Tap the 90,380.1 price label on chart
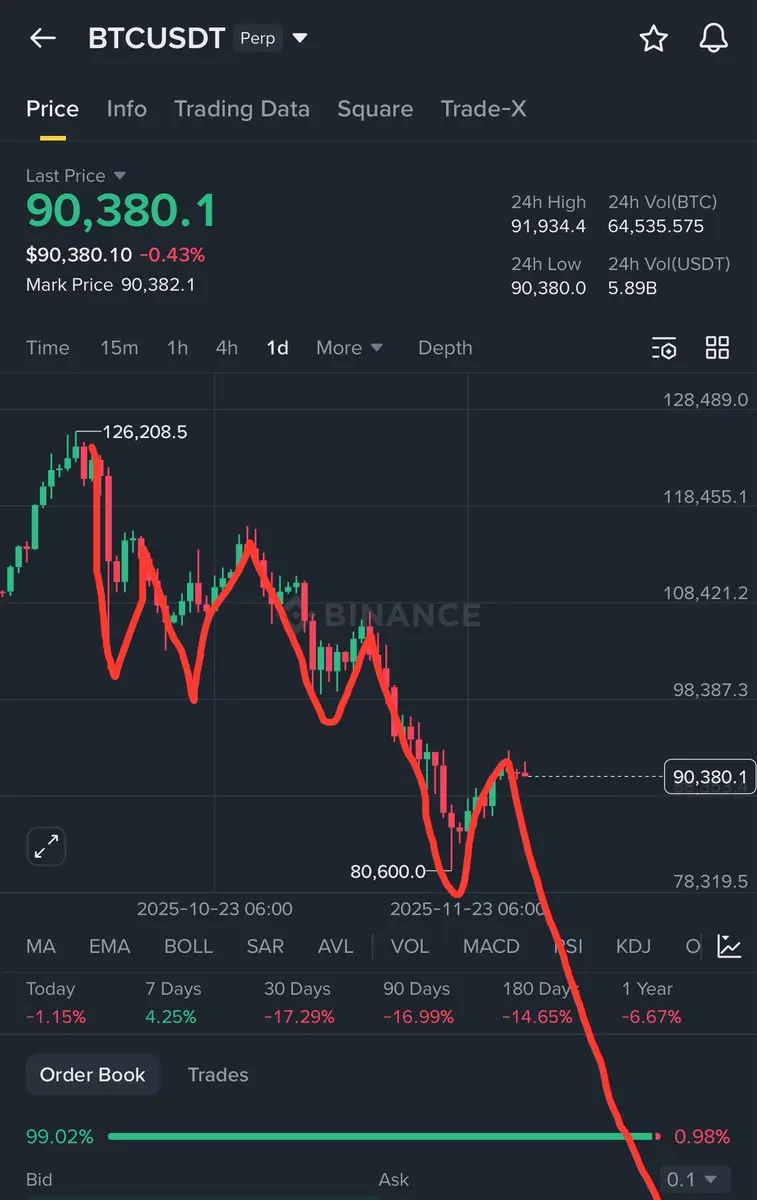 click(709, 777)
